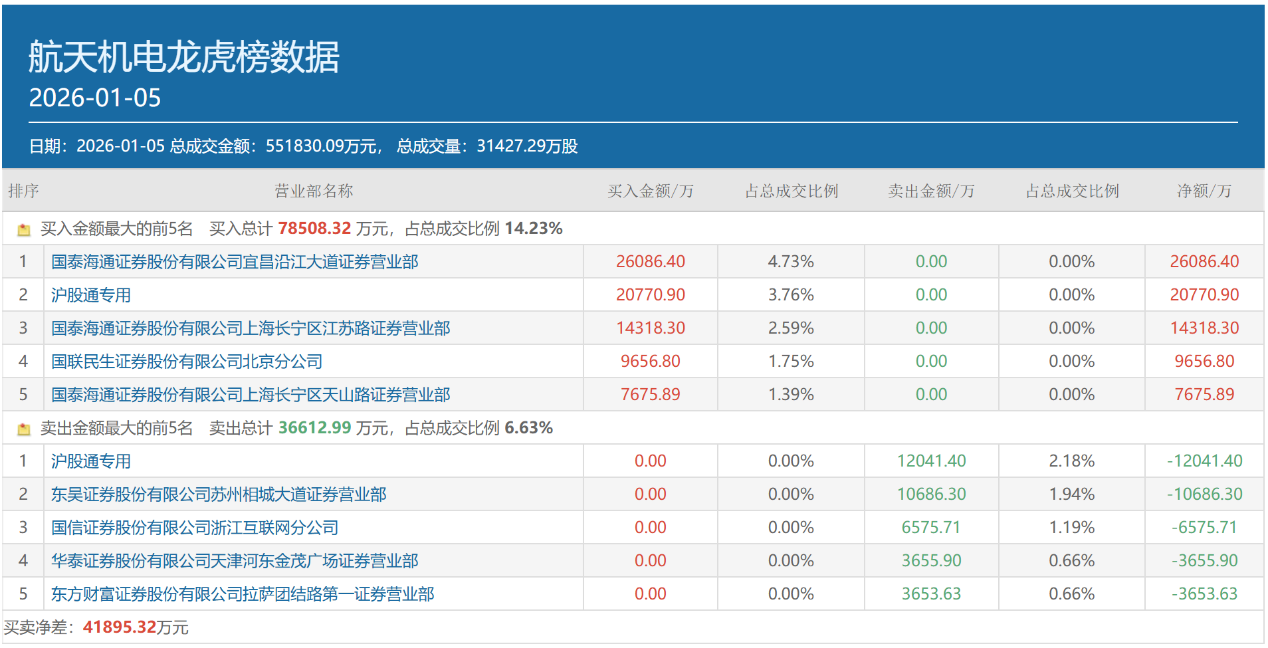1268x648 pixels.
Task: Sort by the 买入金额/万 column header
Action: tap(649, 191)
